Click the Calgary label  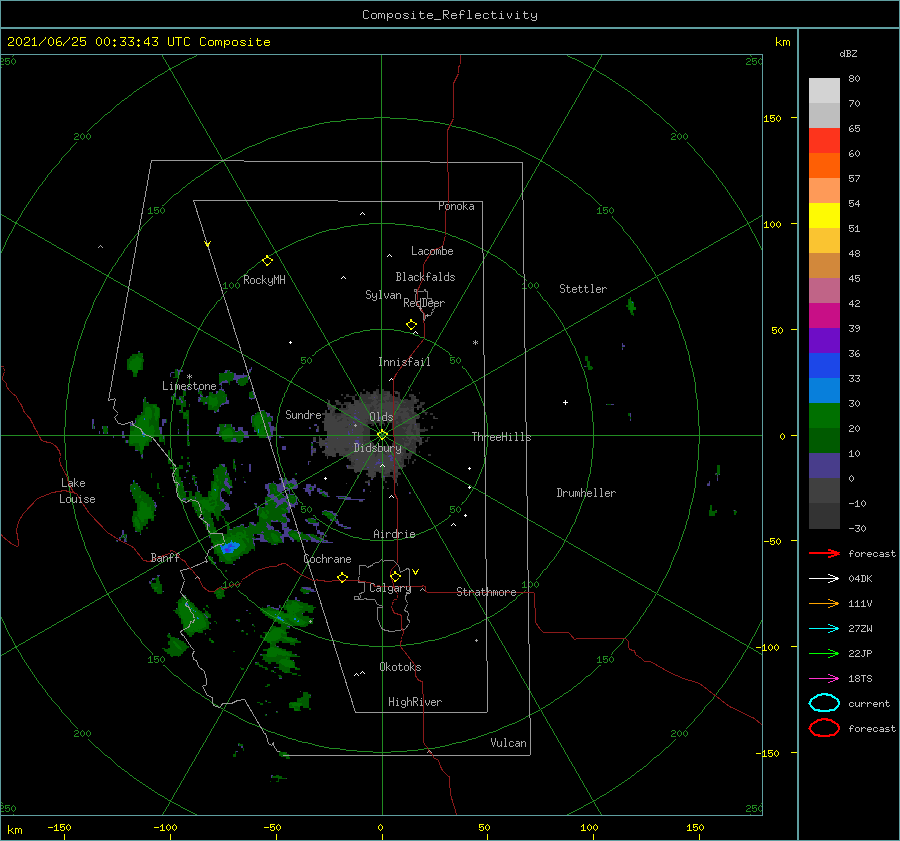[390, 588]
